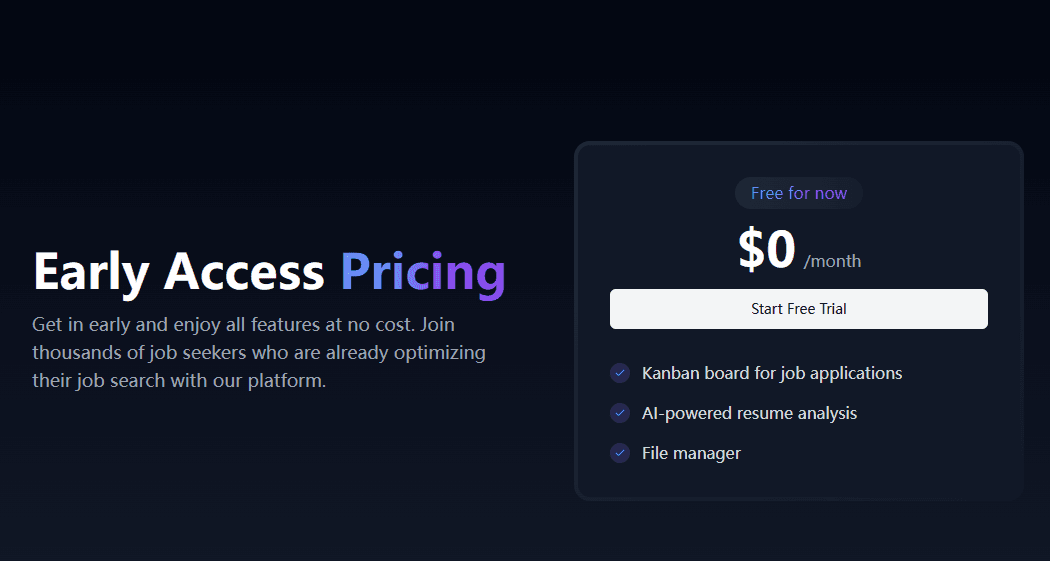1050x561 pixels.
Task: Click the $0 price amount
Action: click(767, 250)
